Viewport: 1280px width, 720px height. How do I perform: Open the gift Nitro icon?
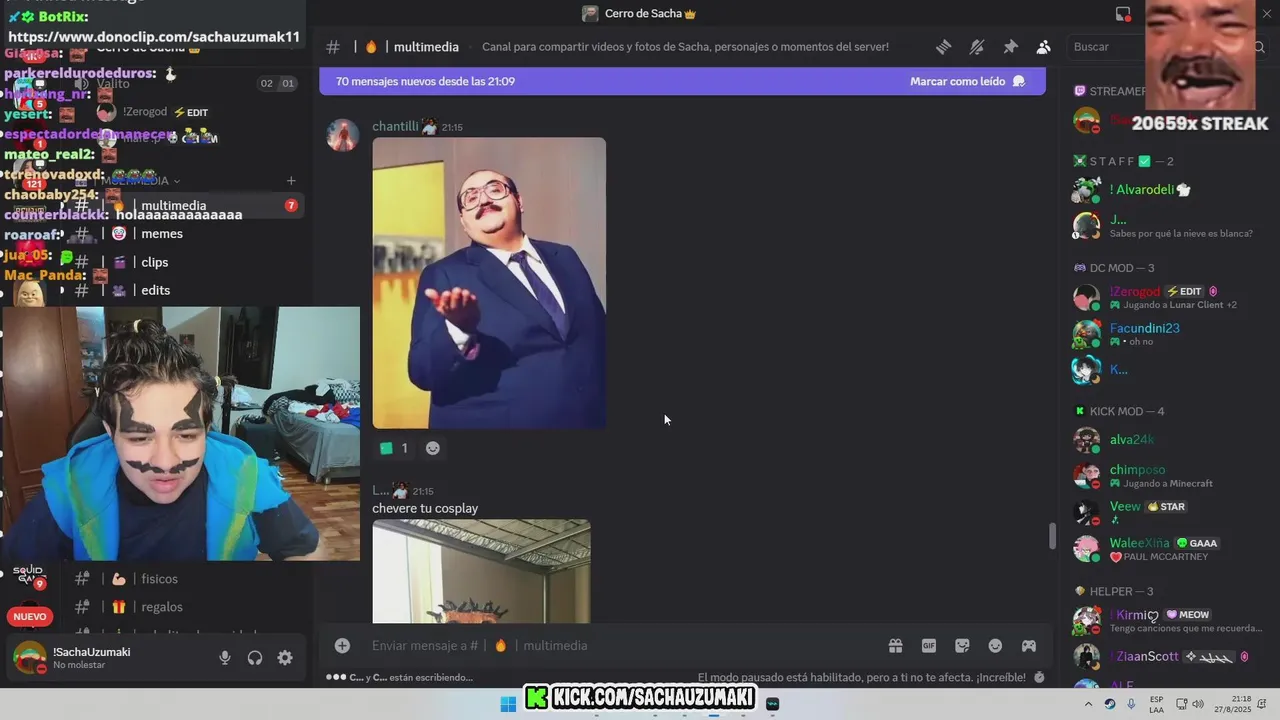pyautogui.click(x=895, y=646)
